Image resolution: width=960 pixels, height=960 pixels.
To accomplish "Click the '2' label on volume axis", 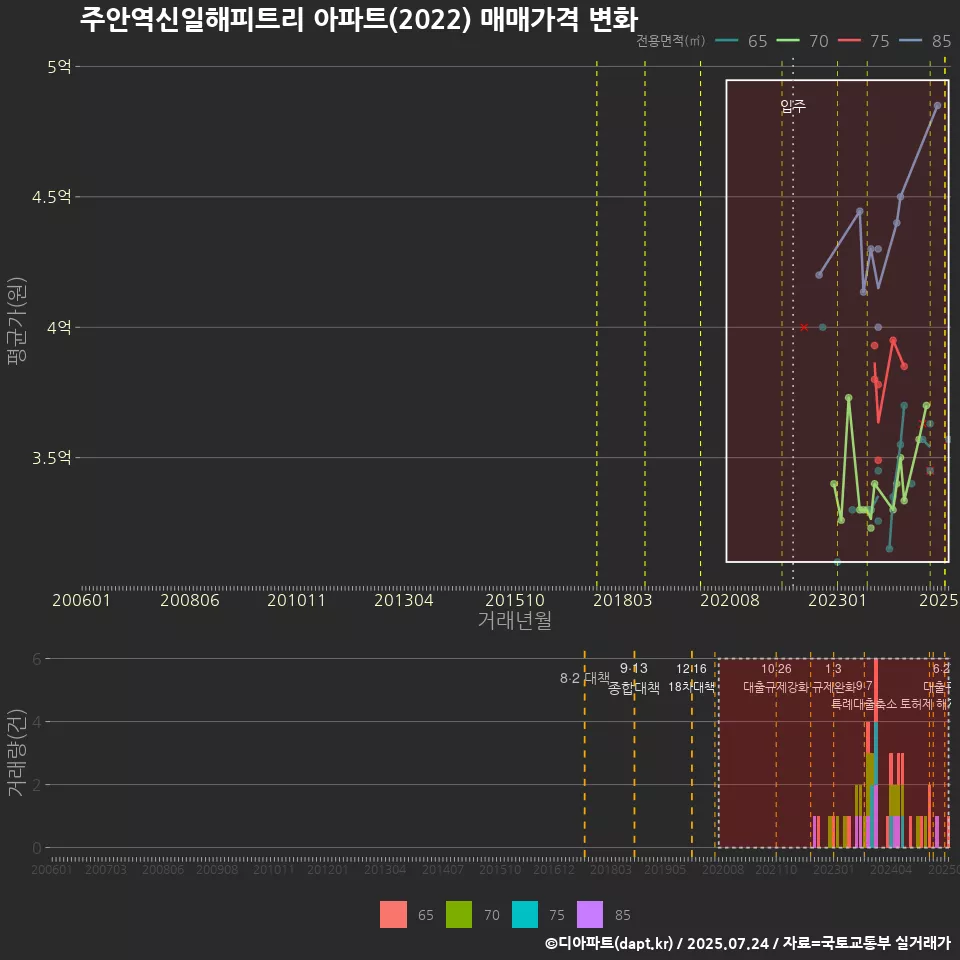I will [37, 785].
